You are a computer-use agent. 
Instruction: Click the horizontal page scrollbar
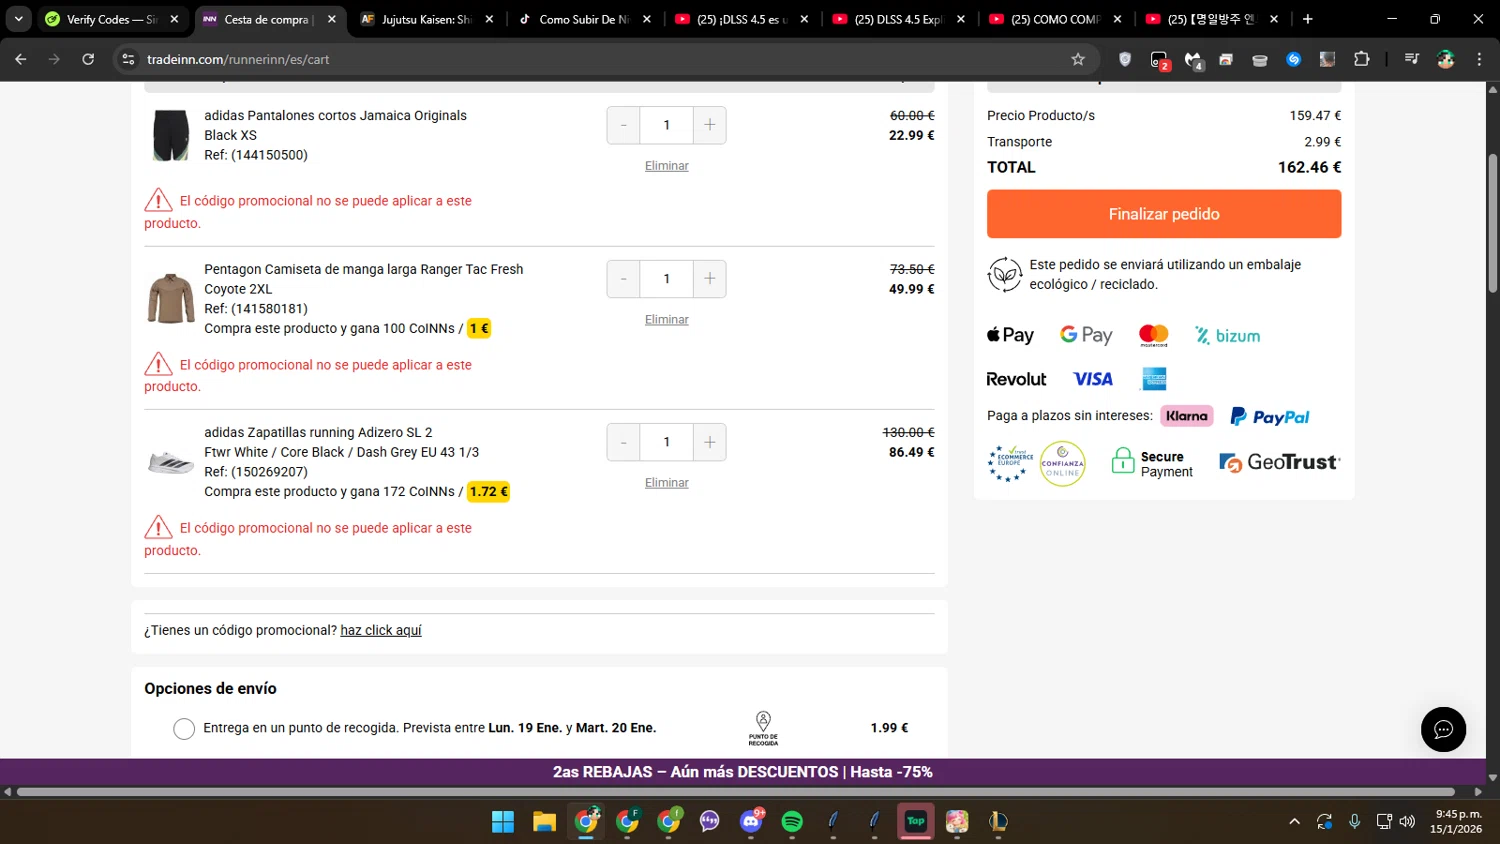coord(736,792)
